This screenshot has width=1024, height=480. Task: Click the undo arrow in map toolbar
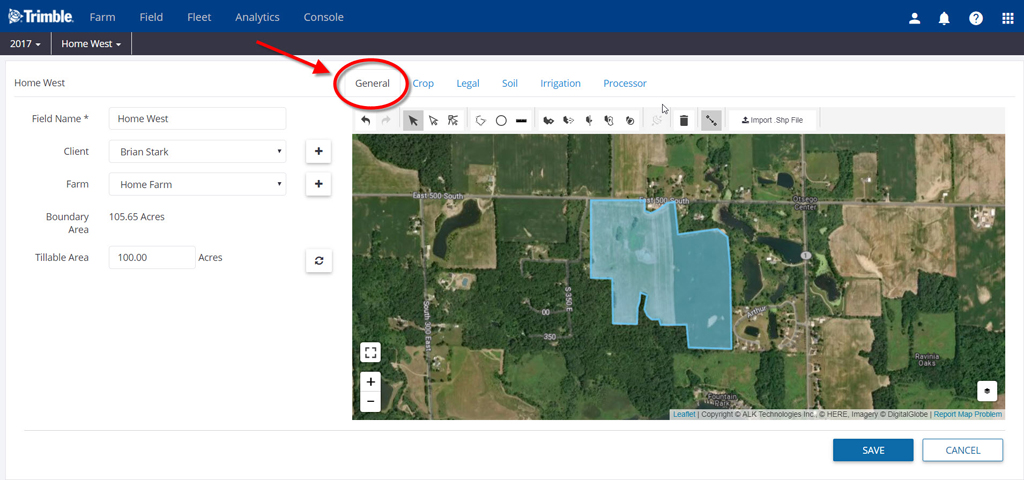pos(366,120)
